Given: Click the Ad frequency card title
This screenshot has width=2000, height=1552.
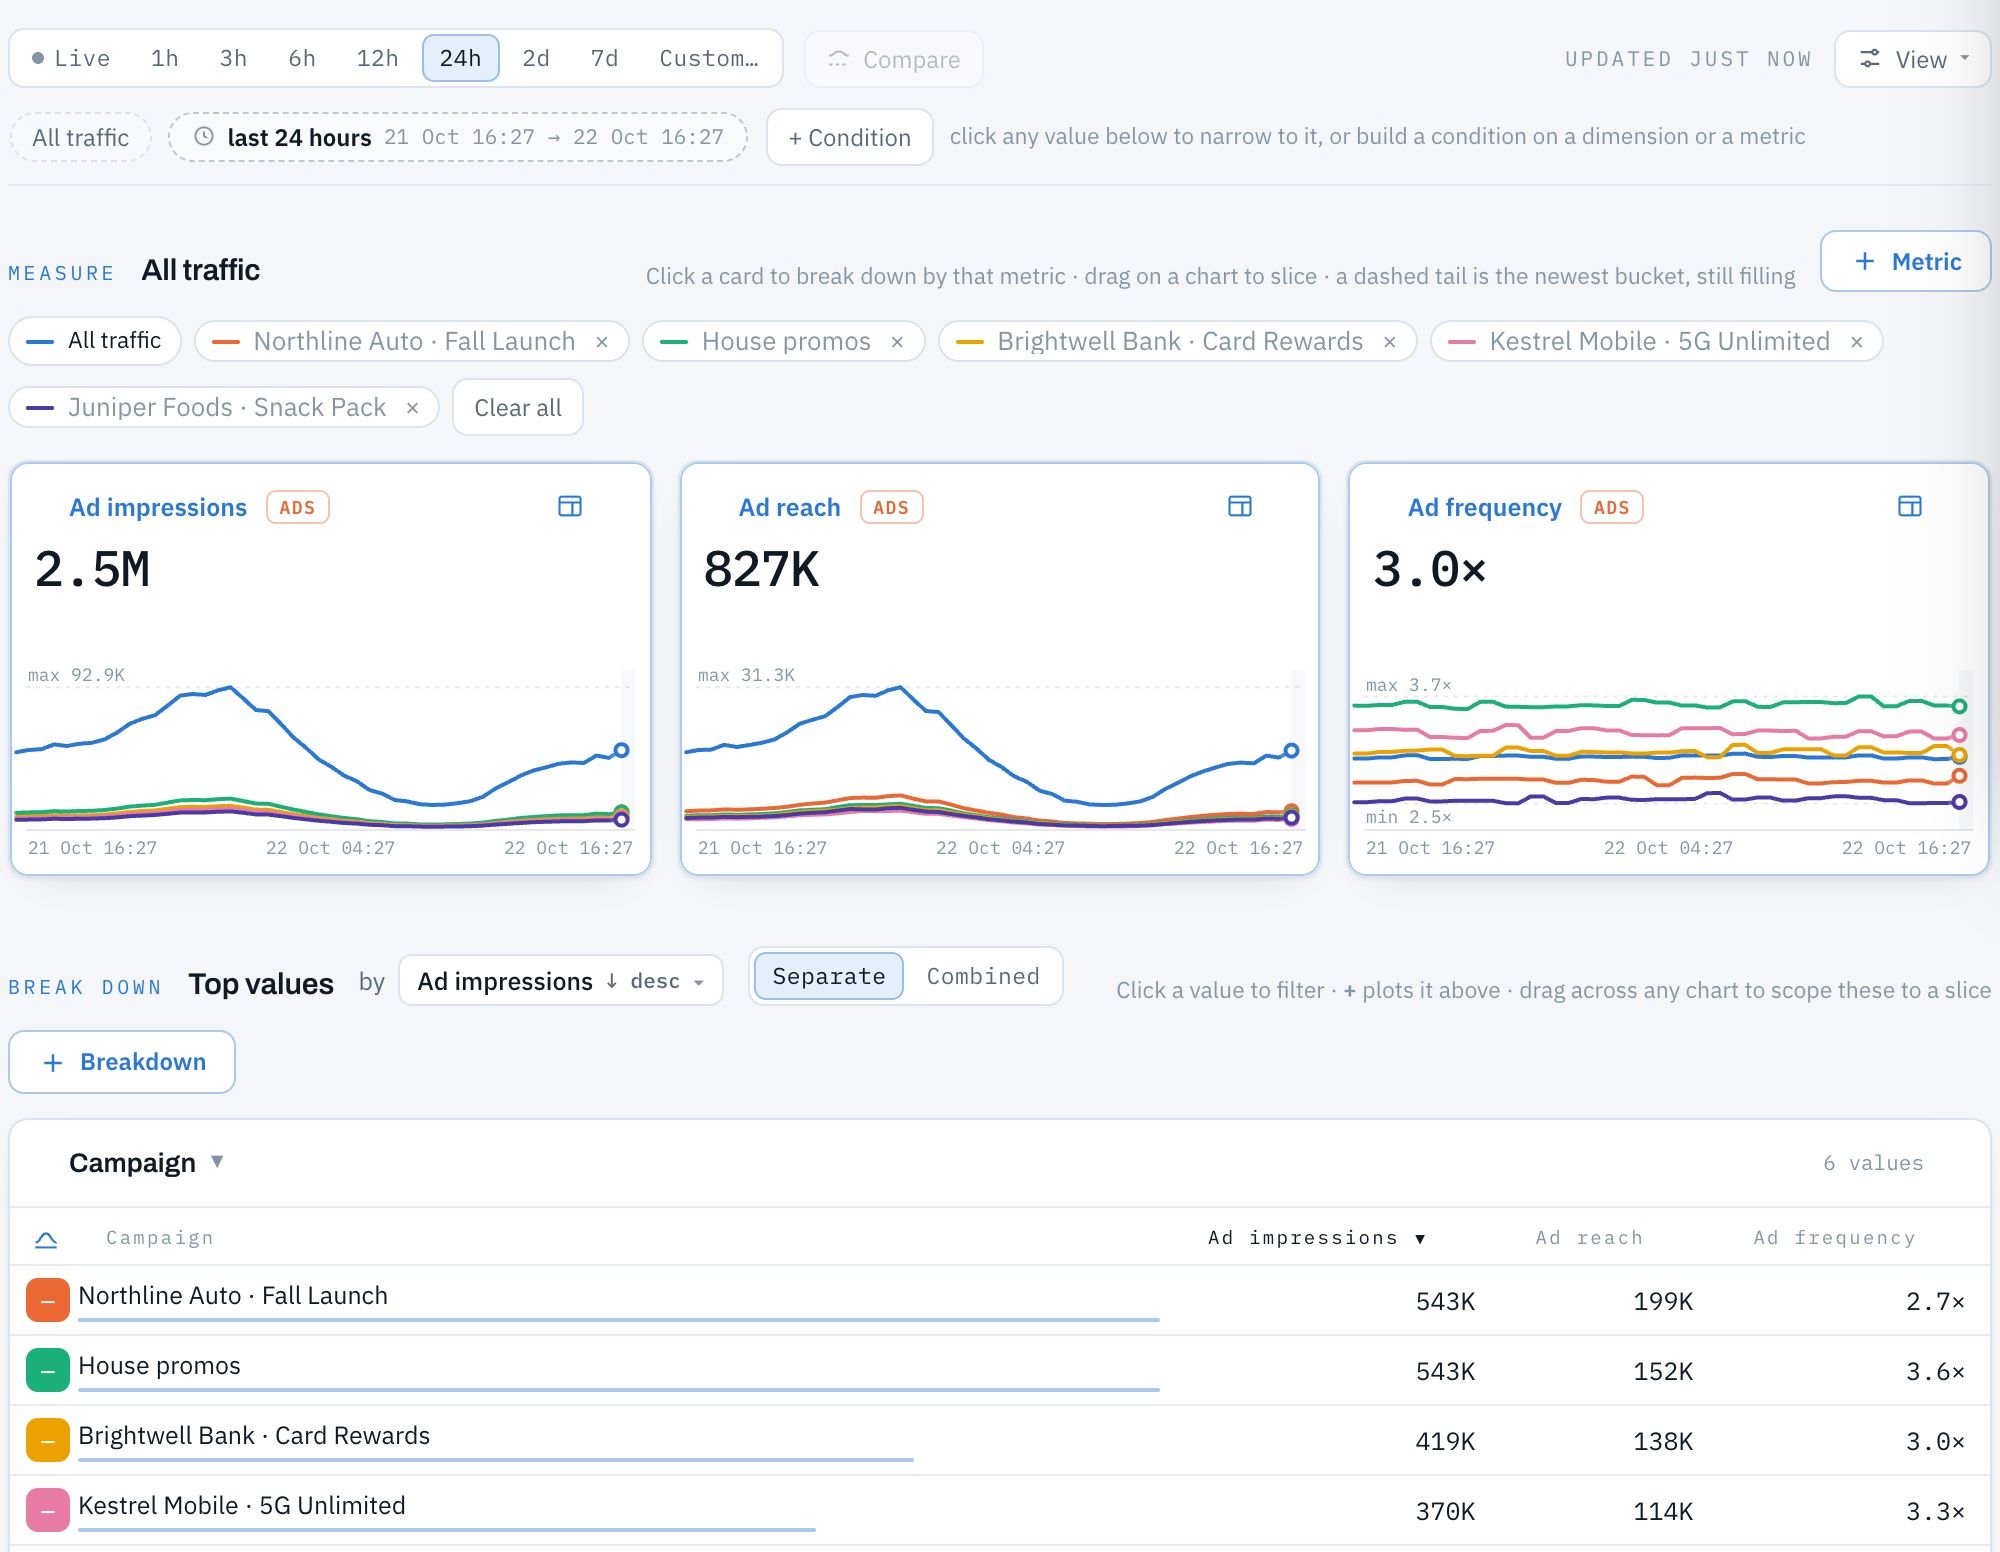Looking at the screenshot, I should click(1485, 507).
